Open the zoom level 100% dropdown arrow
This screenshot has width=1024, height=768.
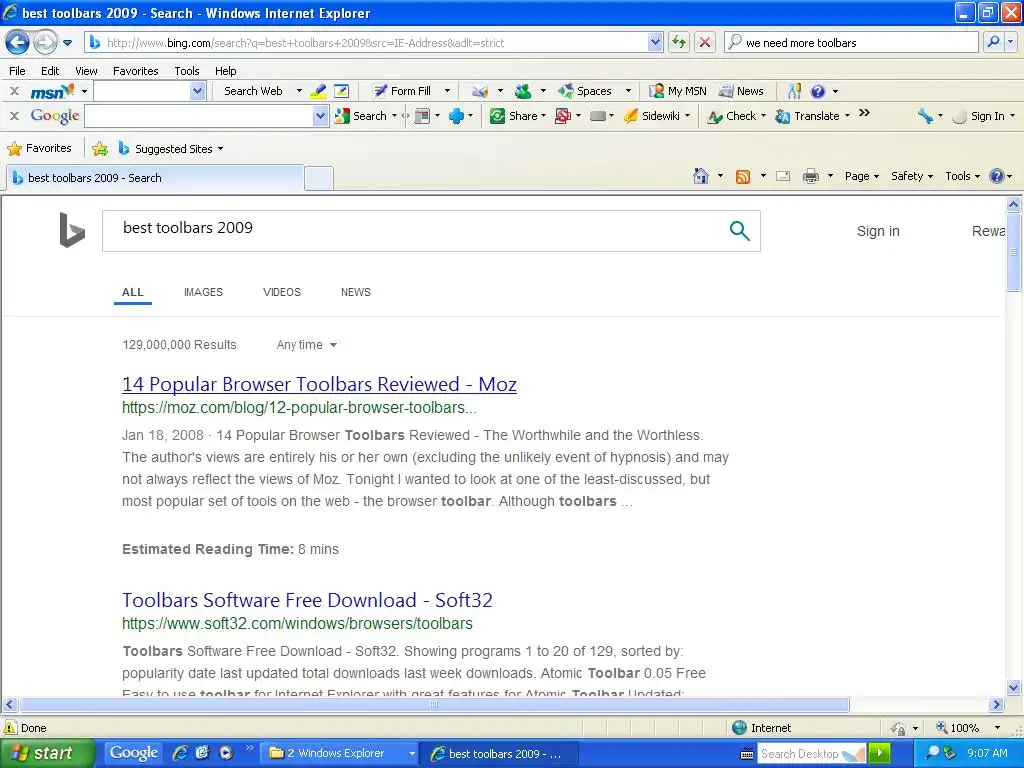pos(997,728)
